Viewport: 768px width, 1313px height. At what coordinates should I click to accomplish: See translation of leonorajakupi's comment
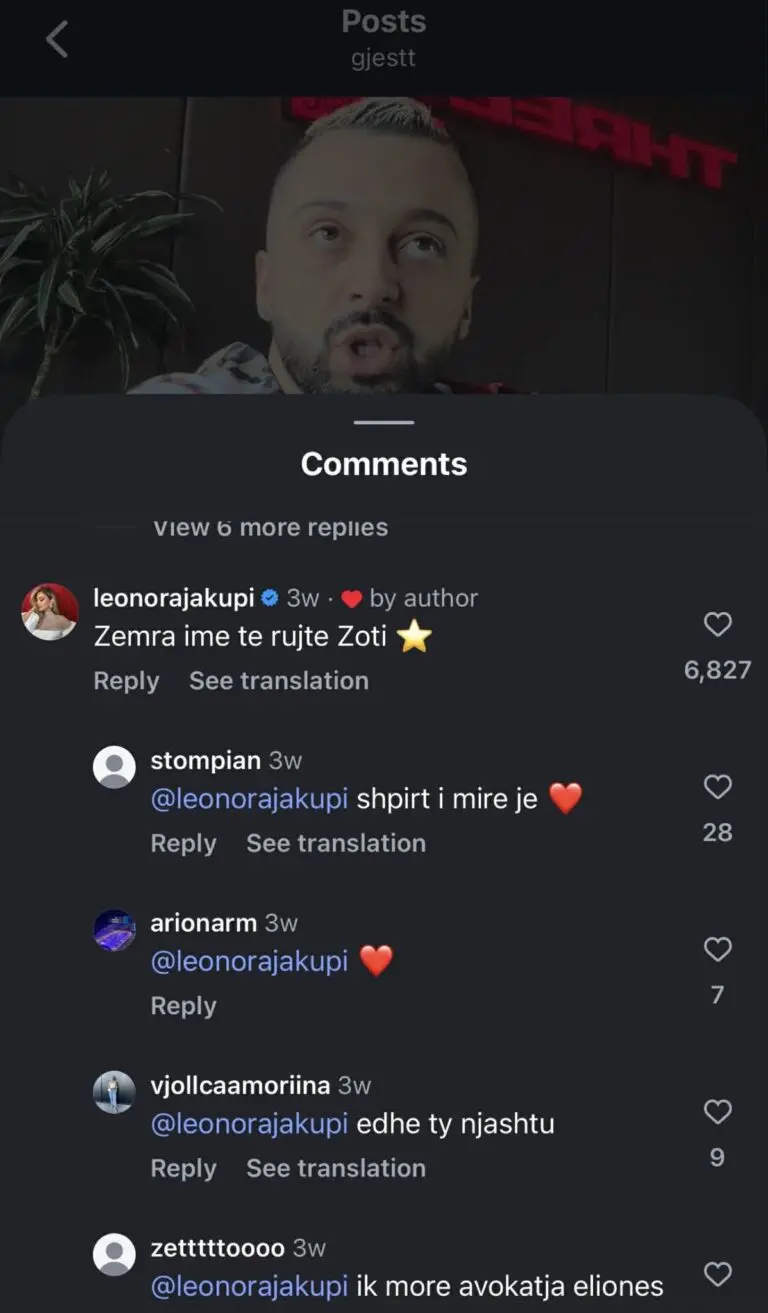(x=278, y=681)
